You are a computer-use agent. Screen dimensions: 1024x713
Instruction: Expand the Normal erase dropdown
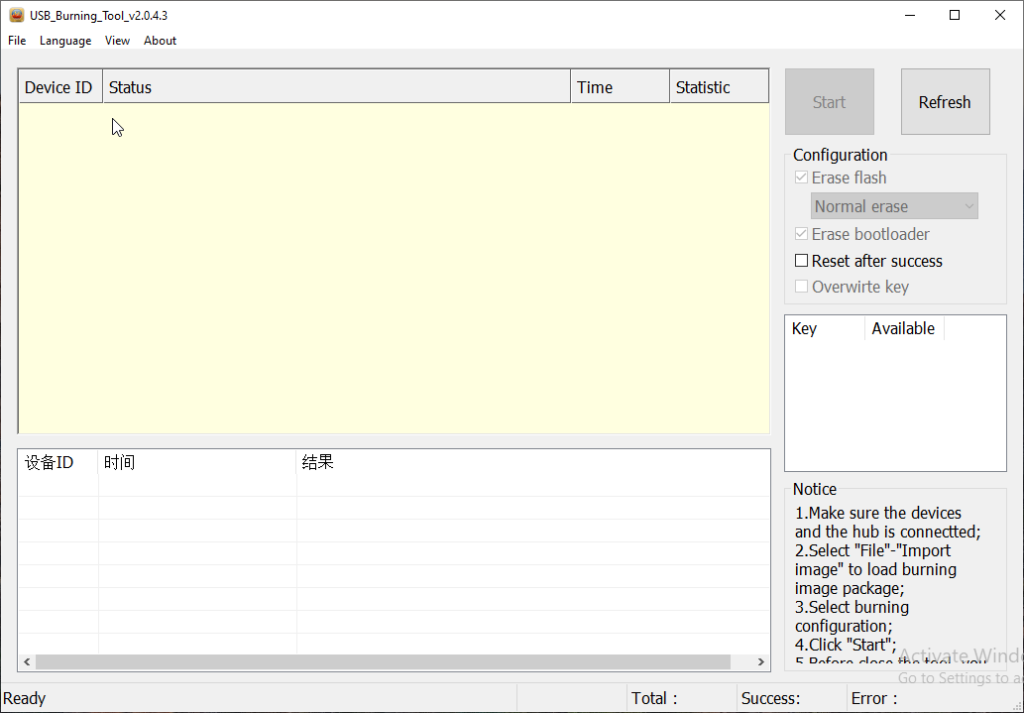(894, 206)
